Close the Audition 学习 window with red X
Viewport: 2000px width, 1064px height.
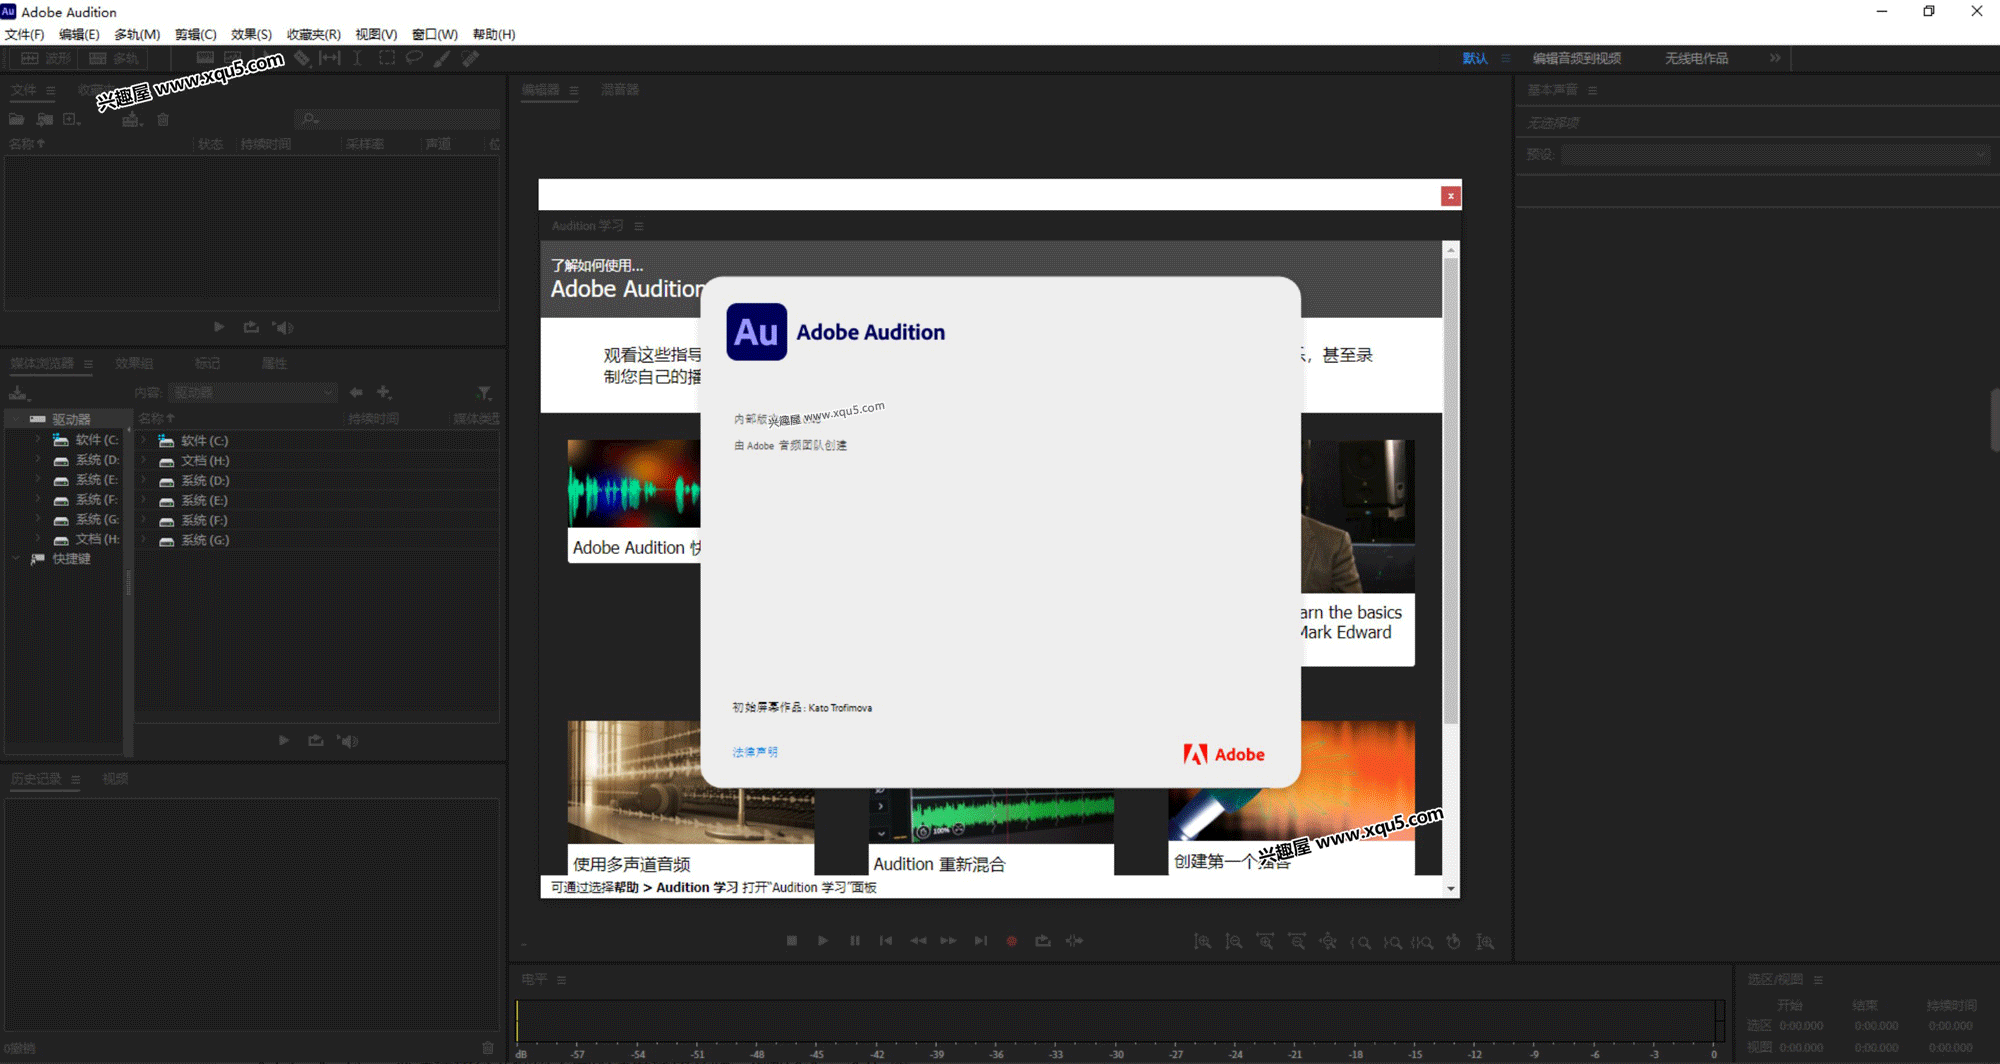1450,196
